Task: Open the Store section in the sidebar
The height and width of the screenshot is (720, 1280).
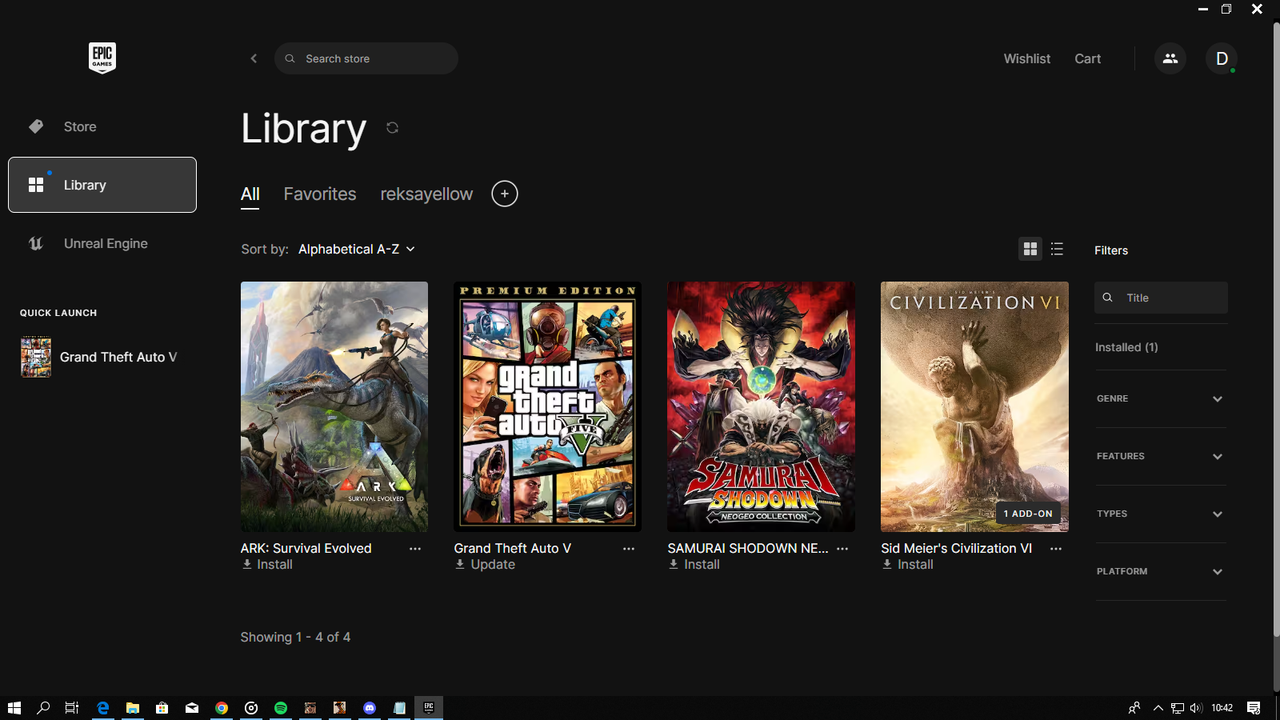Action: [102, 127]
